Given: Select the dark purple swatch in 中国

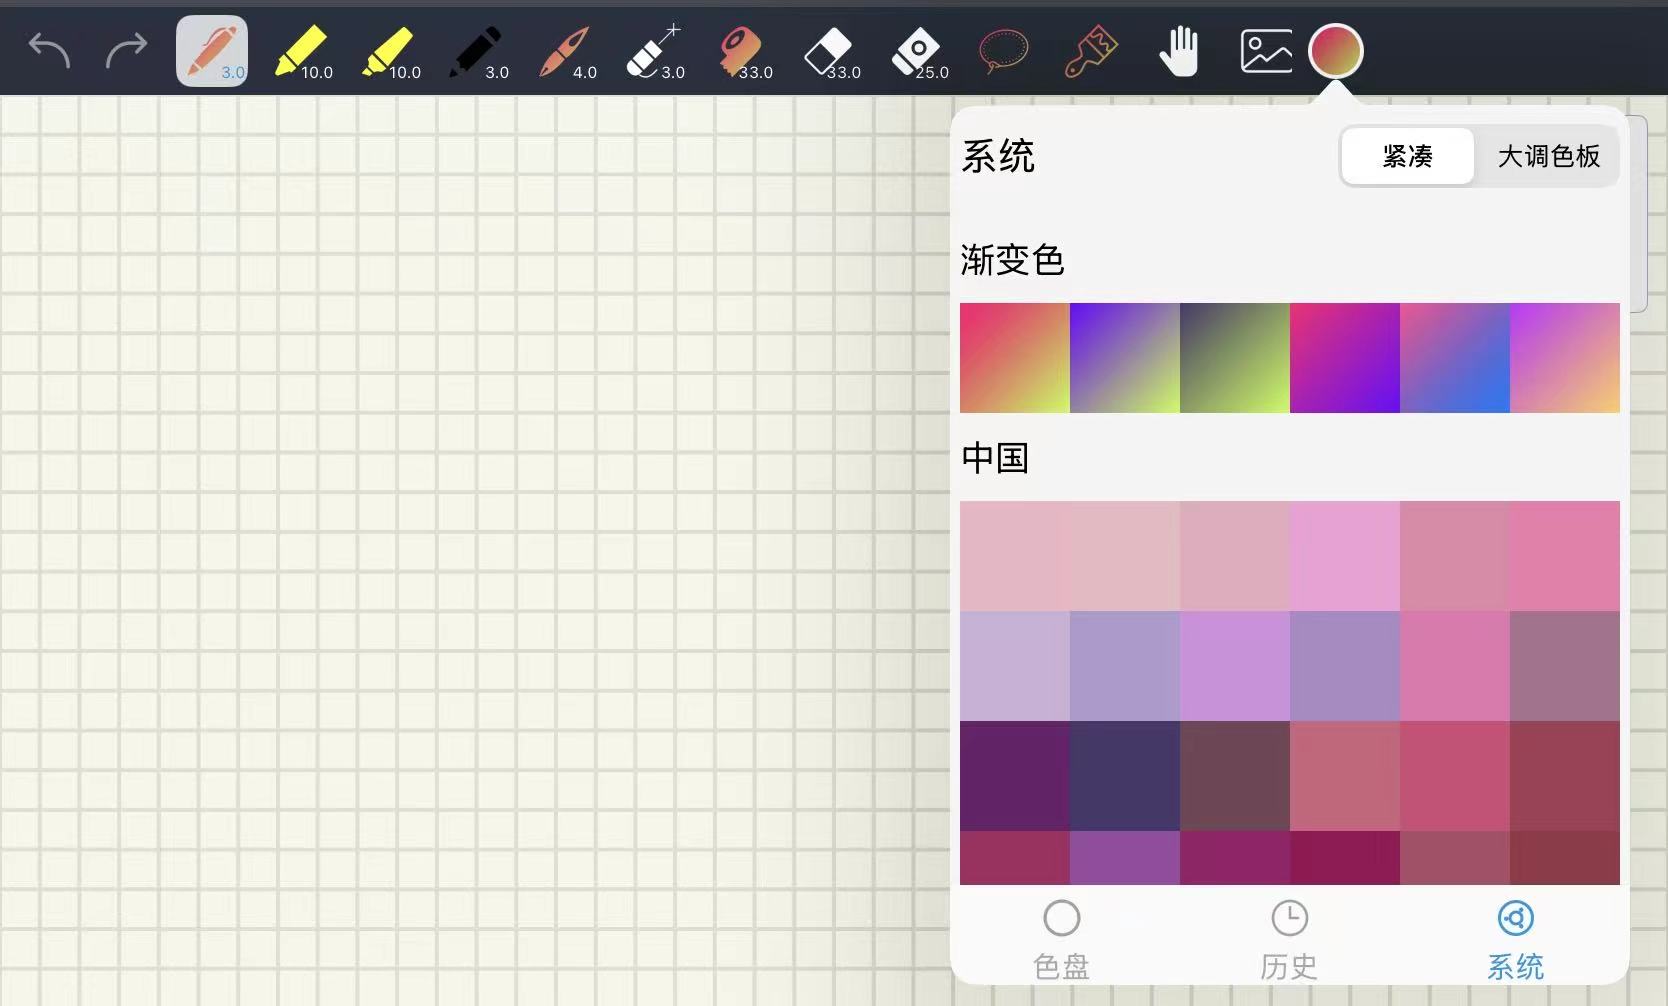Looking at the screenshot, I should 1014,776.
